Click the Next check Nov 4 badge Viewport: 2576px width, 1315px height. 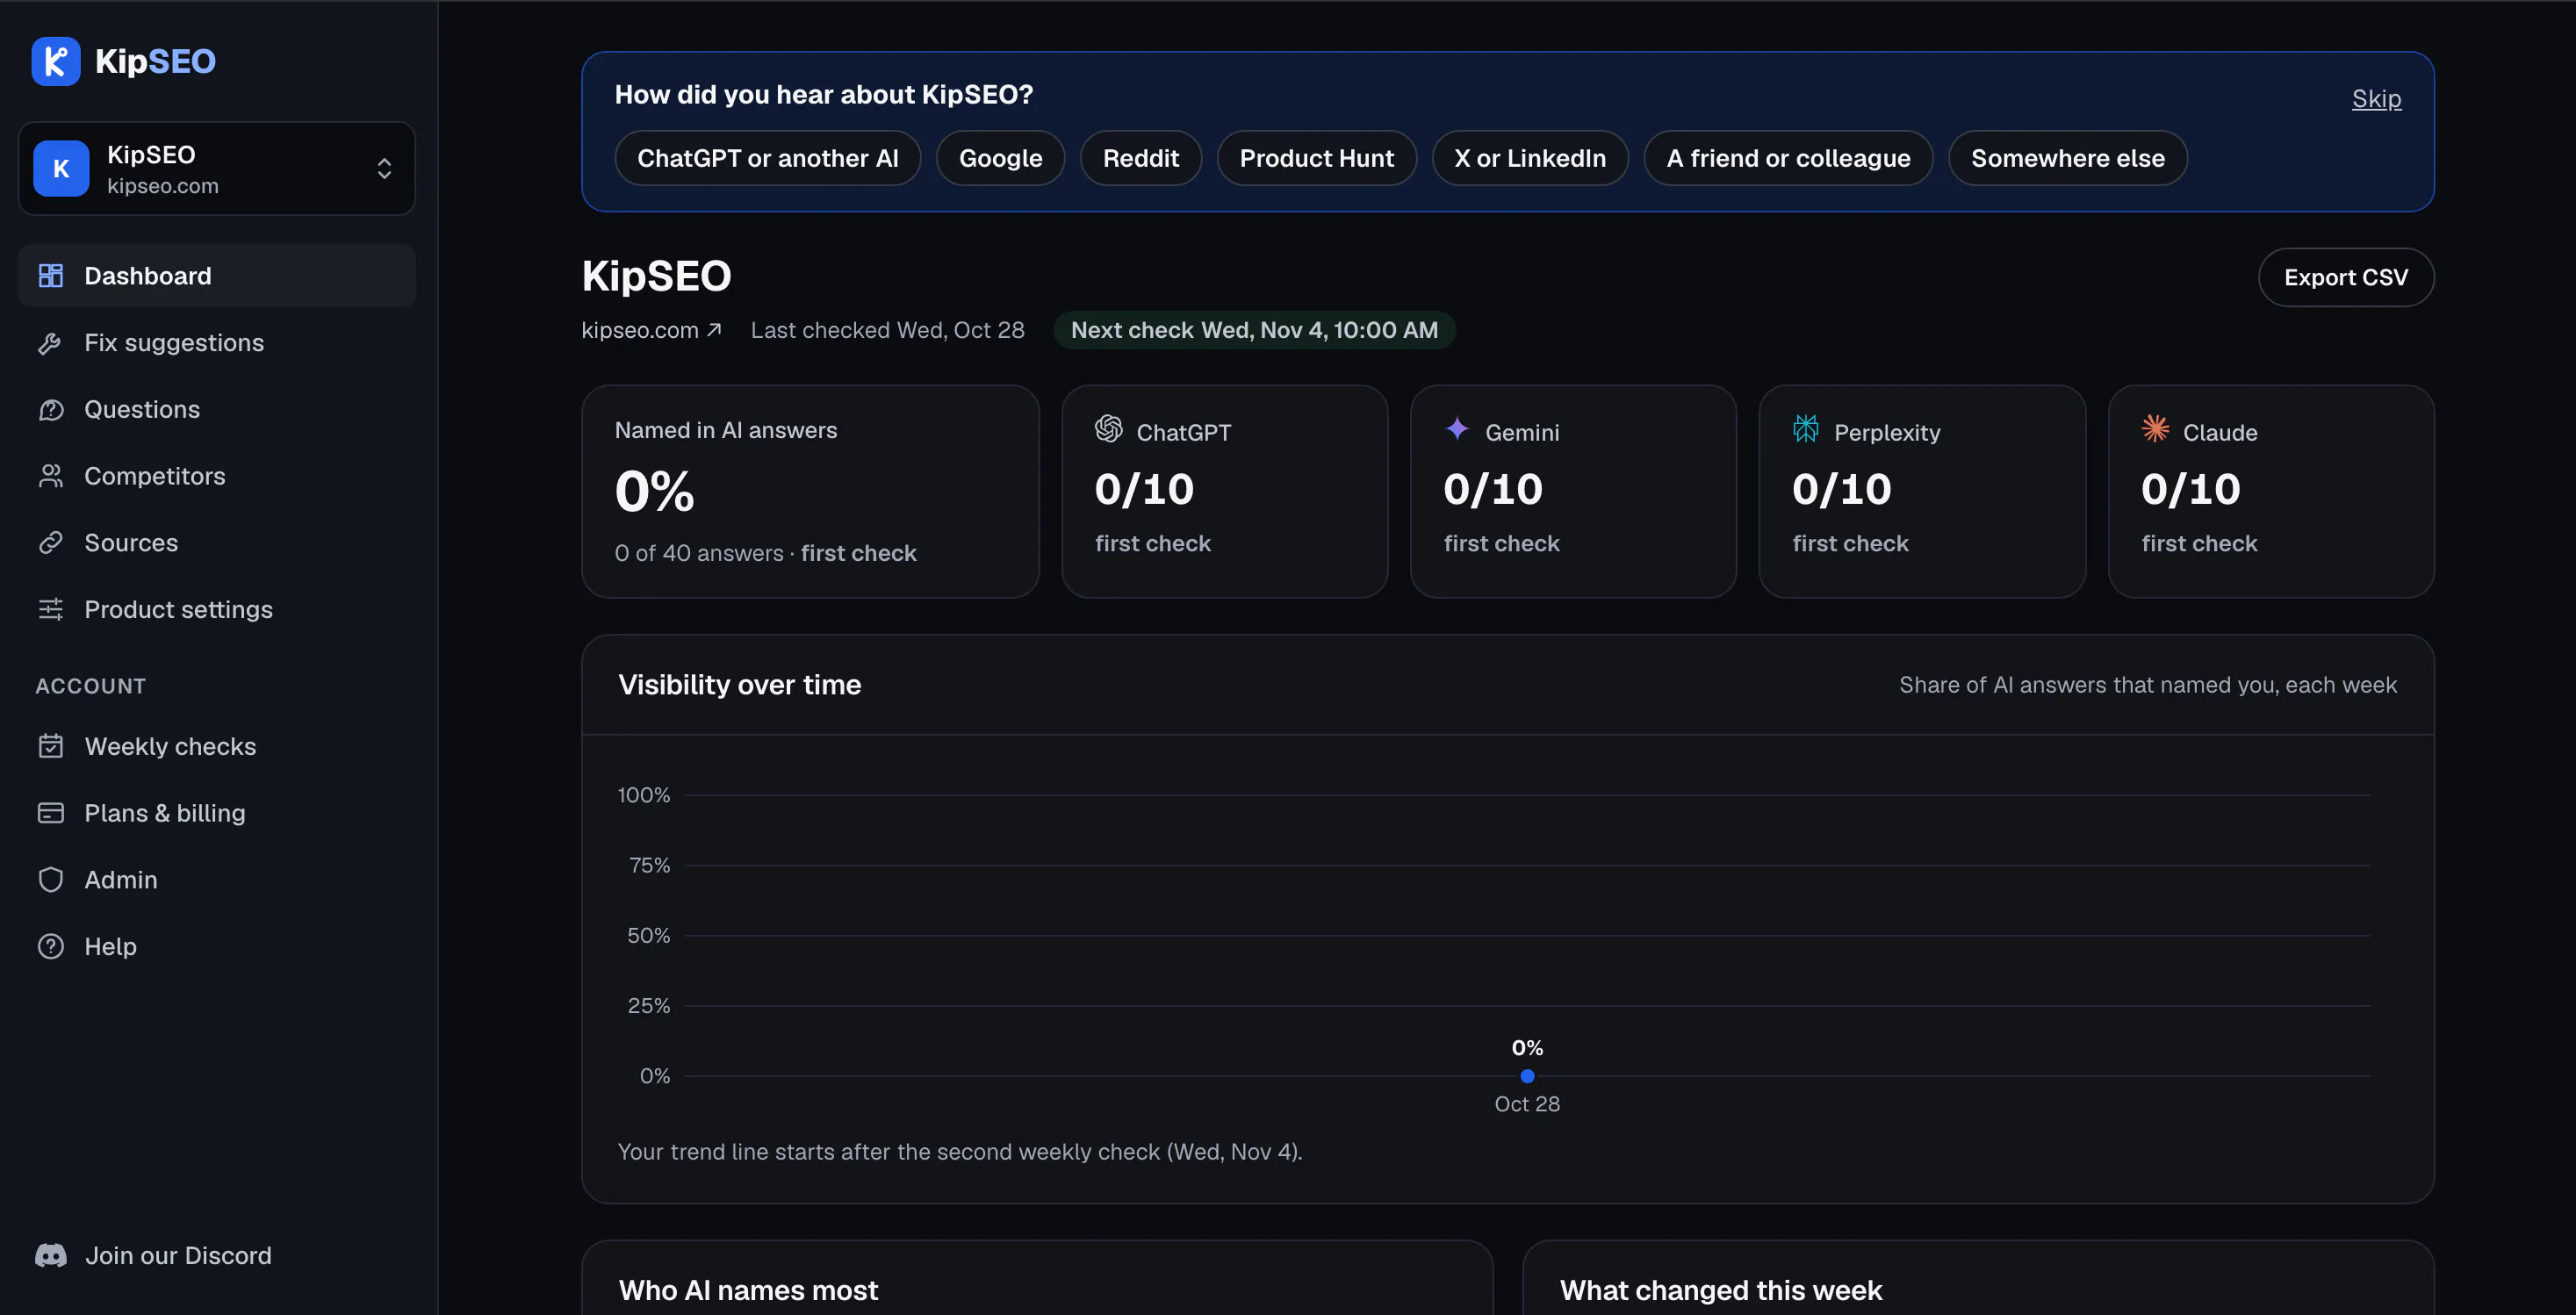[1254, 330]
